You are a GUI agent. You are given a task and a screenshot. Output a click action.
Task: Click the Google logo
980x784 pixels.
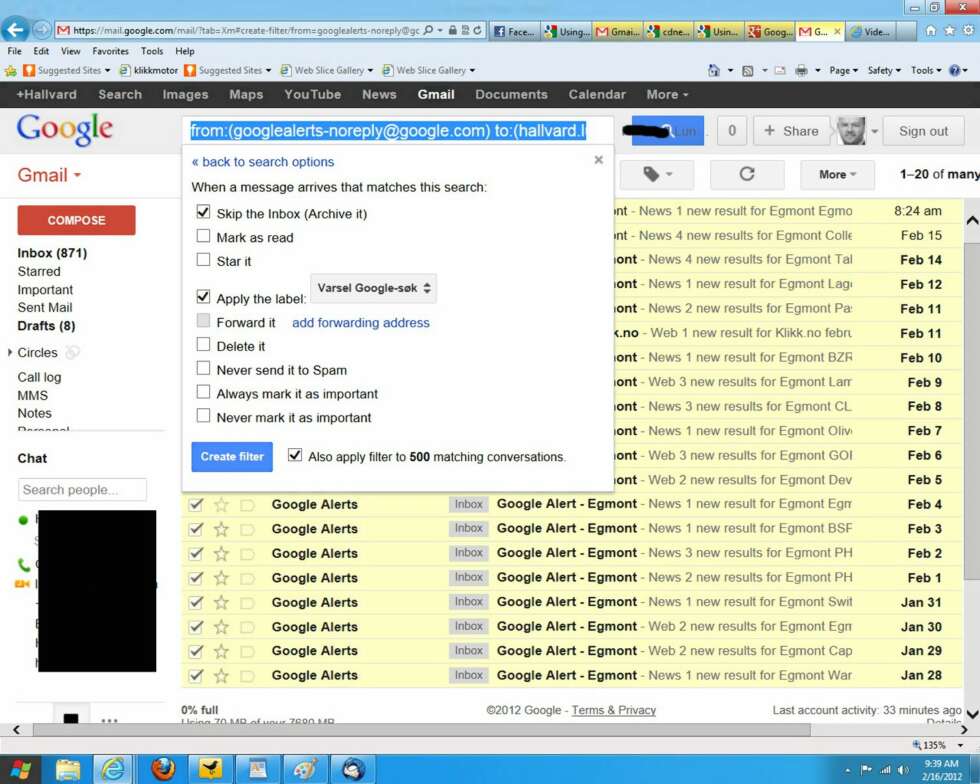point(64,129)
